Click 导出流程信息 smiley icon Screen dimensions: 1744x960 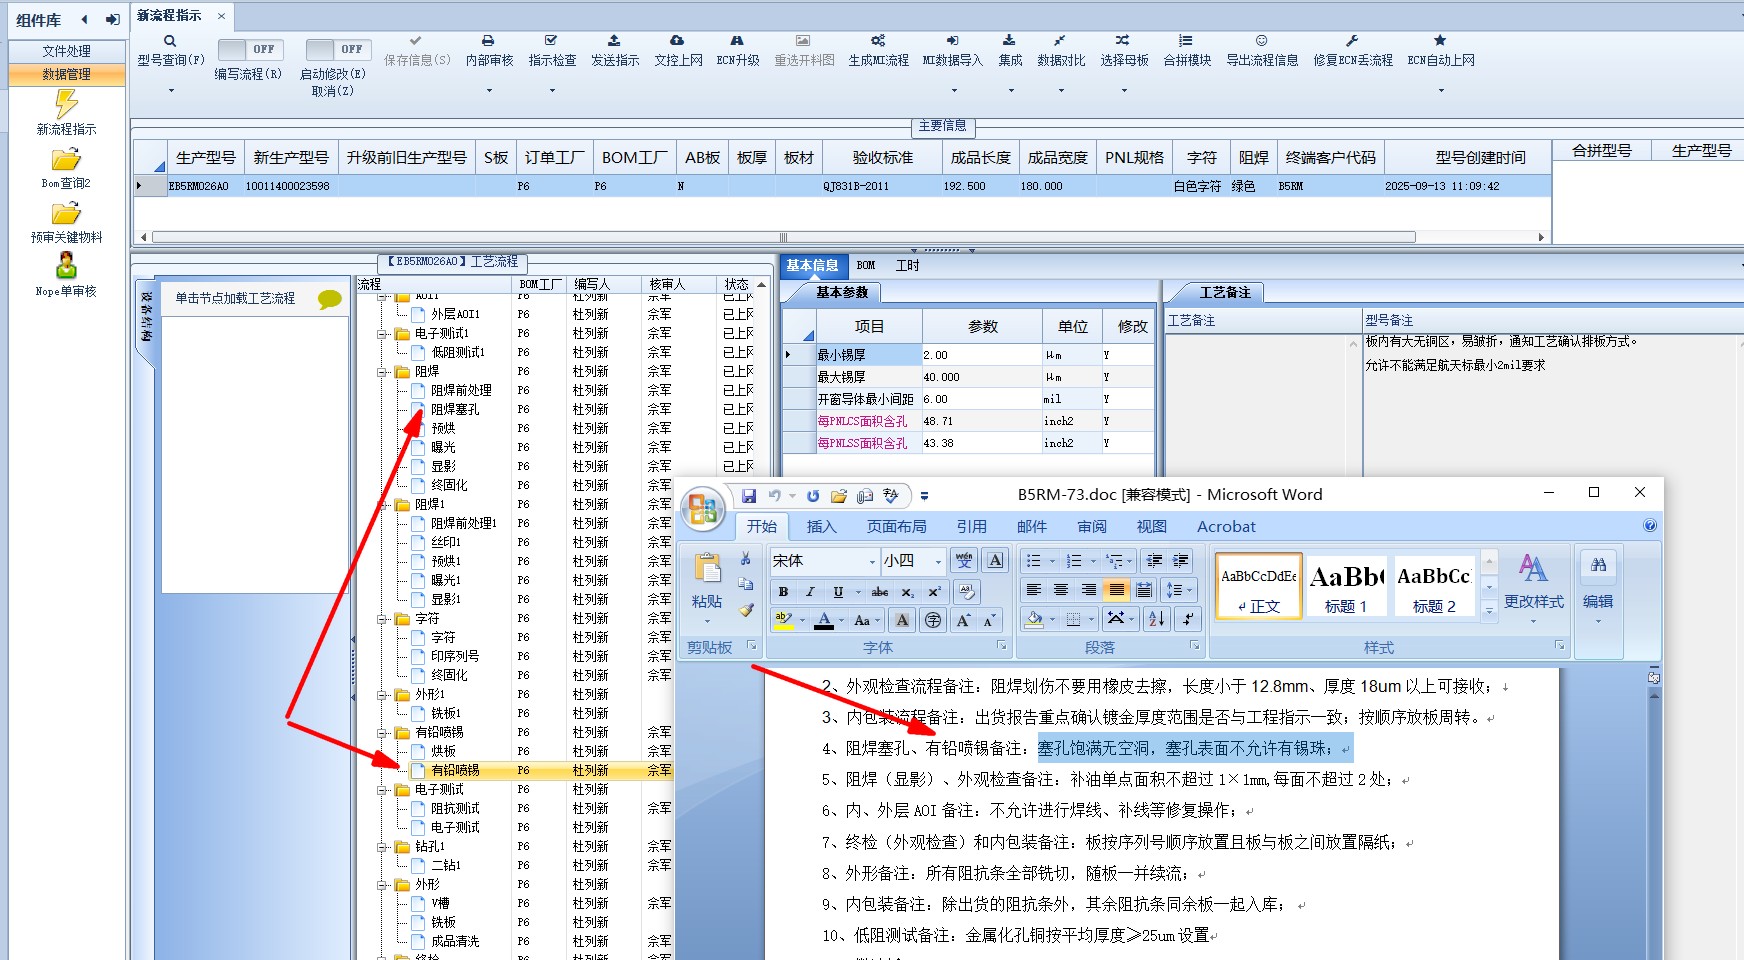pos(1261,41)
